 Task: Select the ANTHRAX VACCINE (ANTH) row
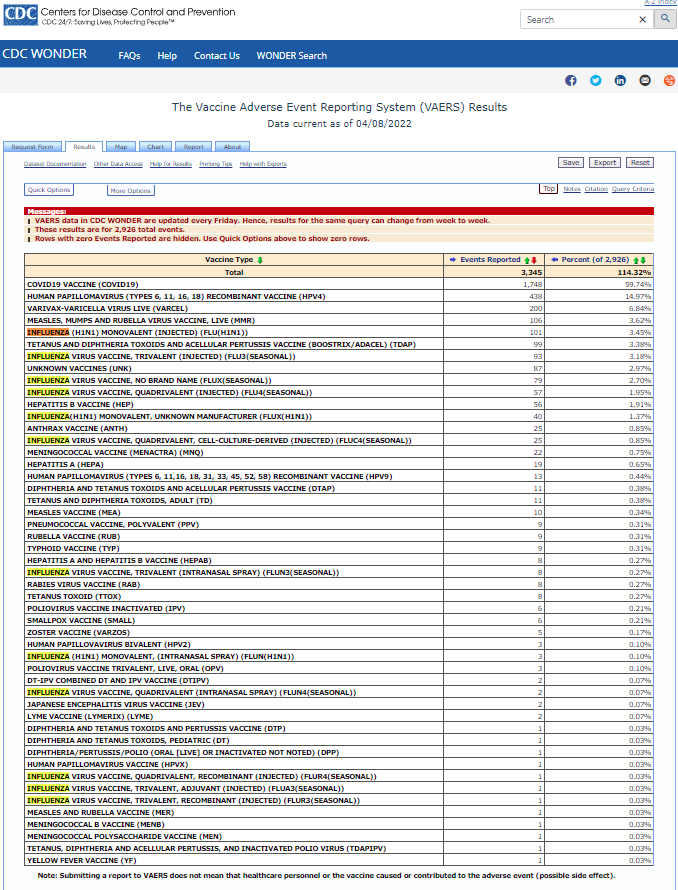click(x=338, y=429)
